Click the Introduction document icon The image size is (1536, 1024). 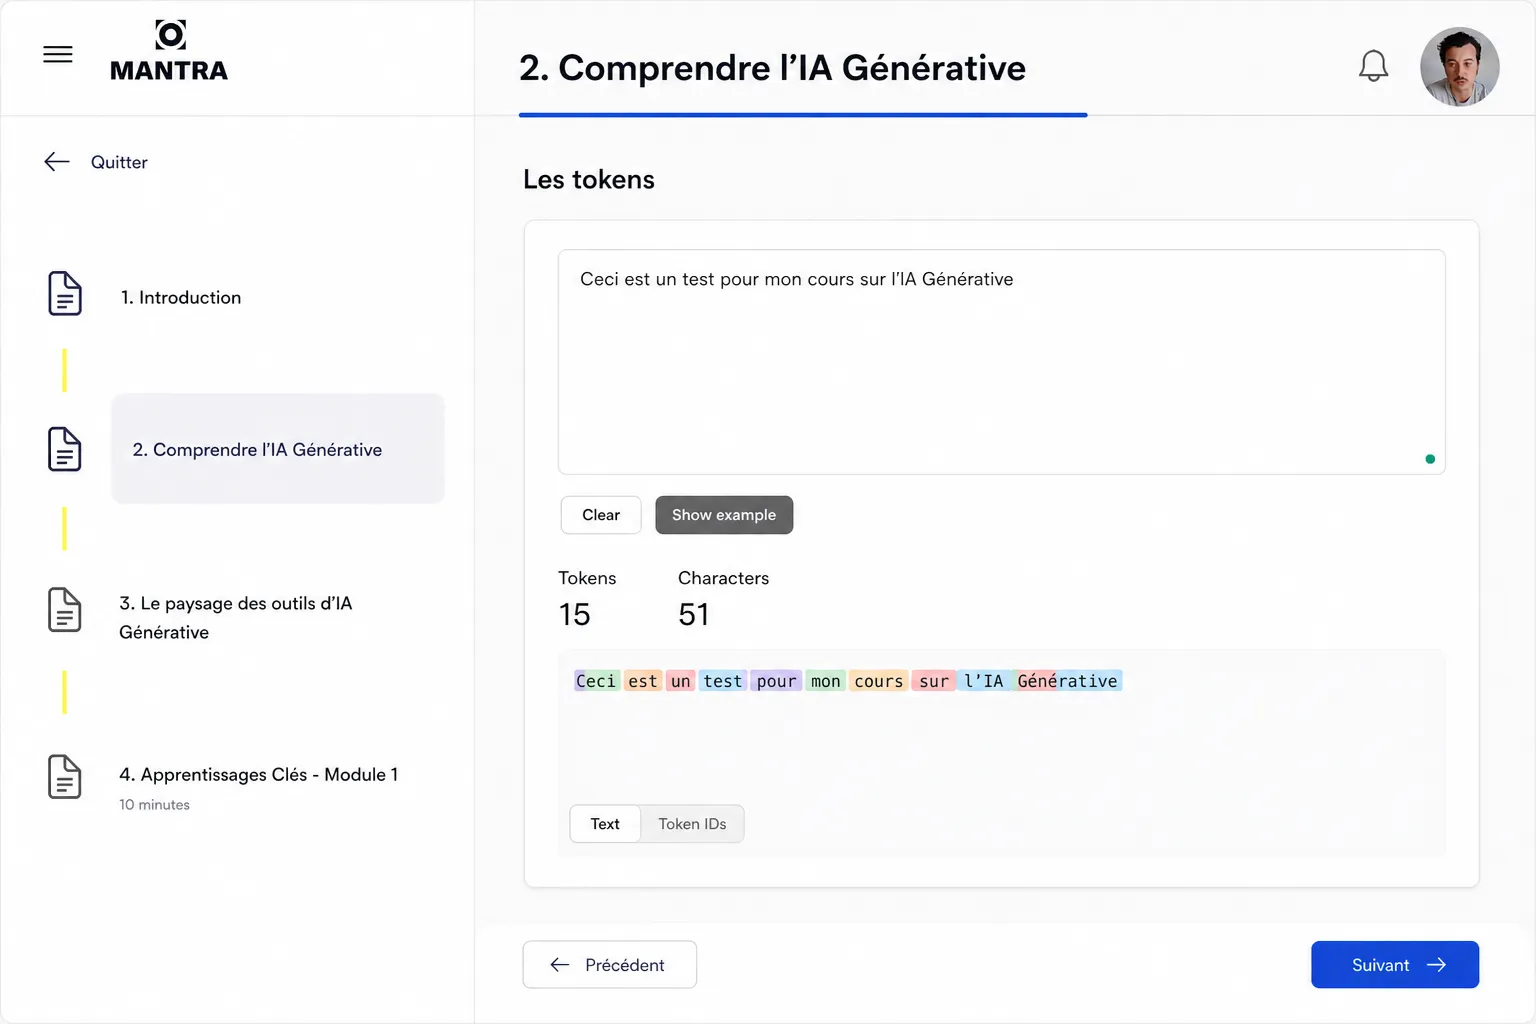pos(65,293)
